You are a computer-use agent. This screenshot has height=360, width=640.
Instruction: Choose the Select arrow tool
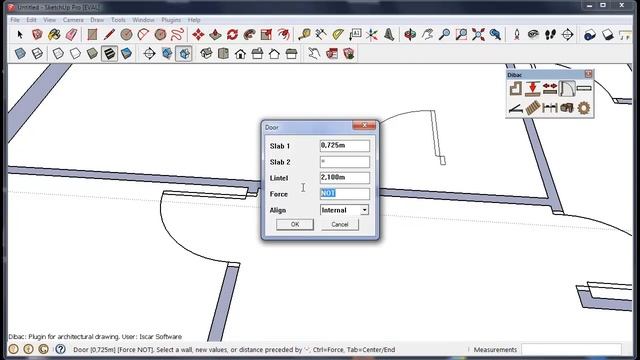(x=20, y=35)
